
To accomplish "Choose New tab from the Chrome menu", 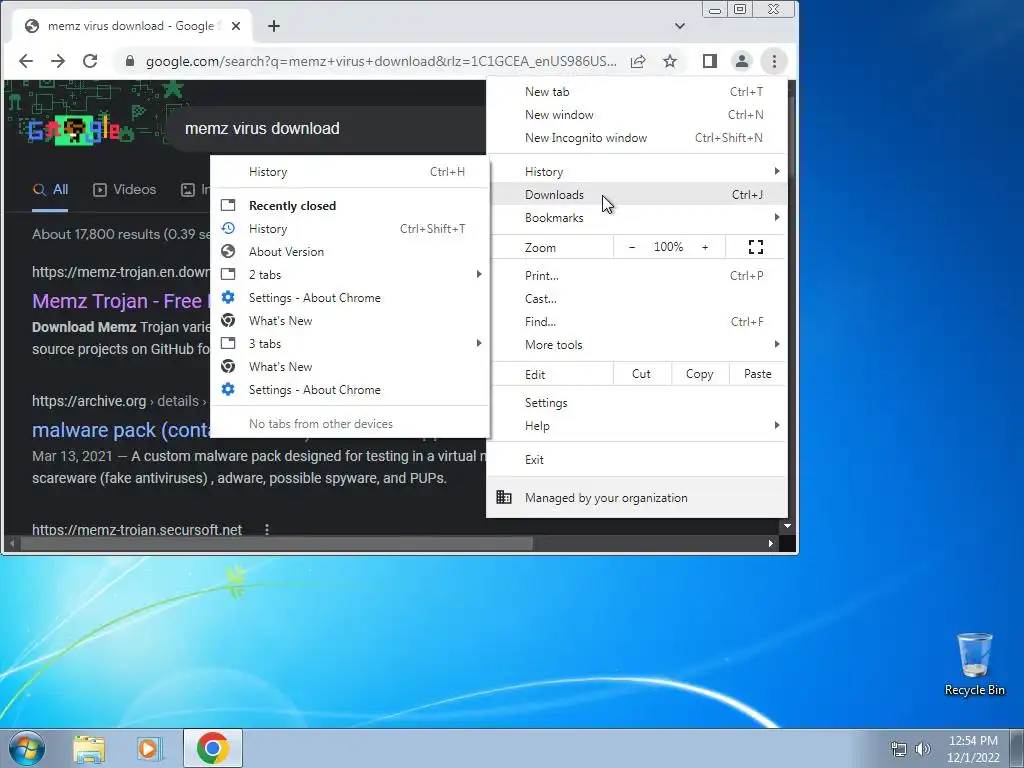I will 637,92.
